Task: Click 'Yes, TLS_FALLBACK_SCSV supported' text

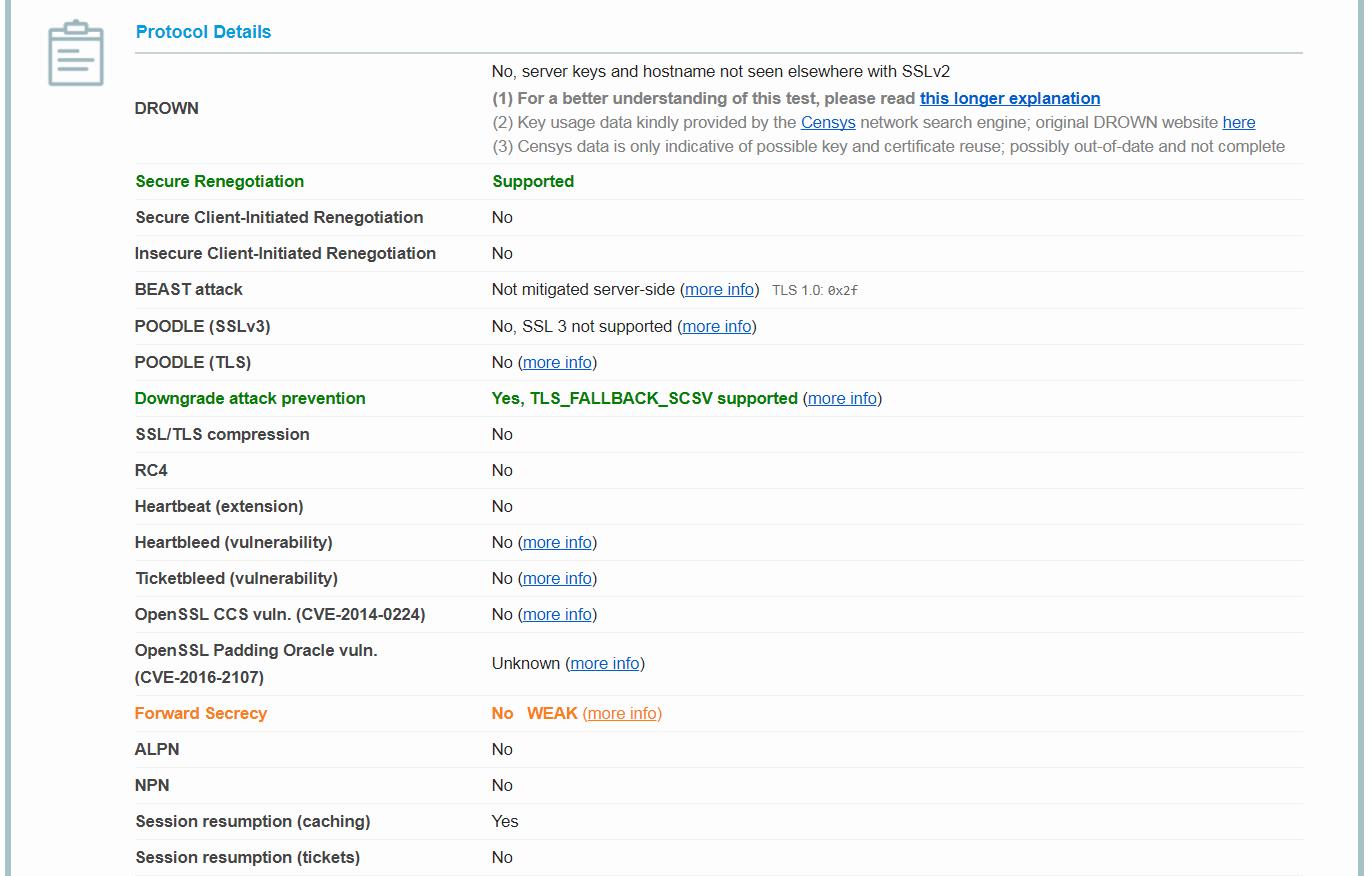Action: click(x=645, y=398)
